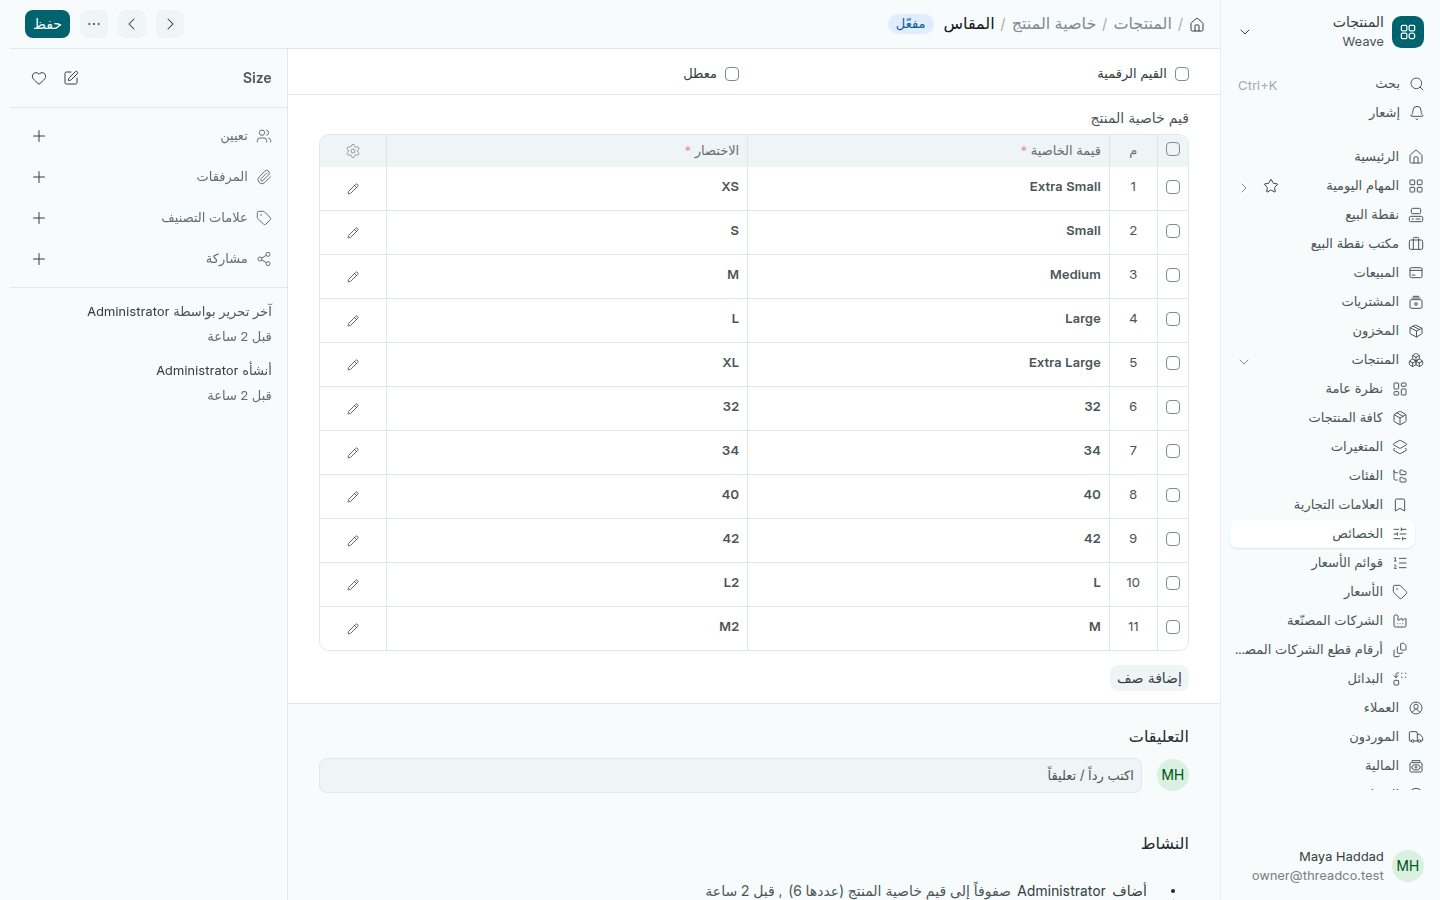Check the row 6 checkbox
This screenshot has width=1440, height=900.
1173,407
